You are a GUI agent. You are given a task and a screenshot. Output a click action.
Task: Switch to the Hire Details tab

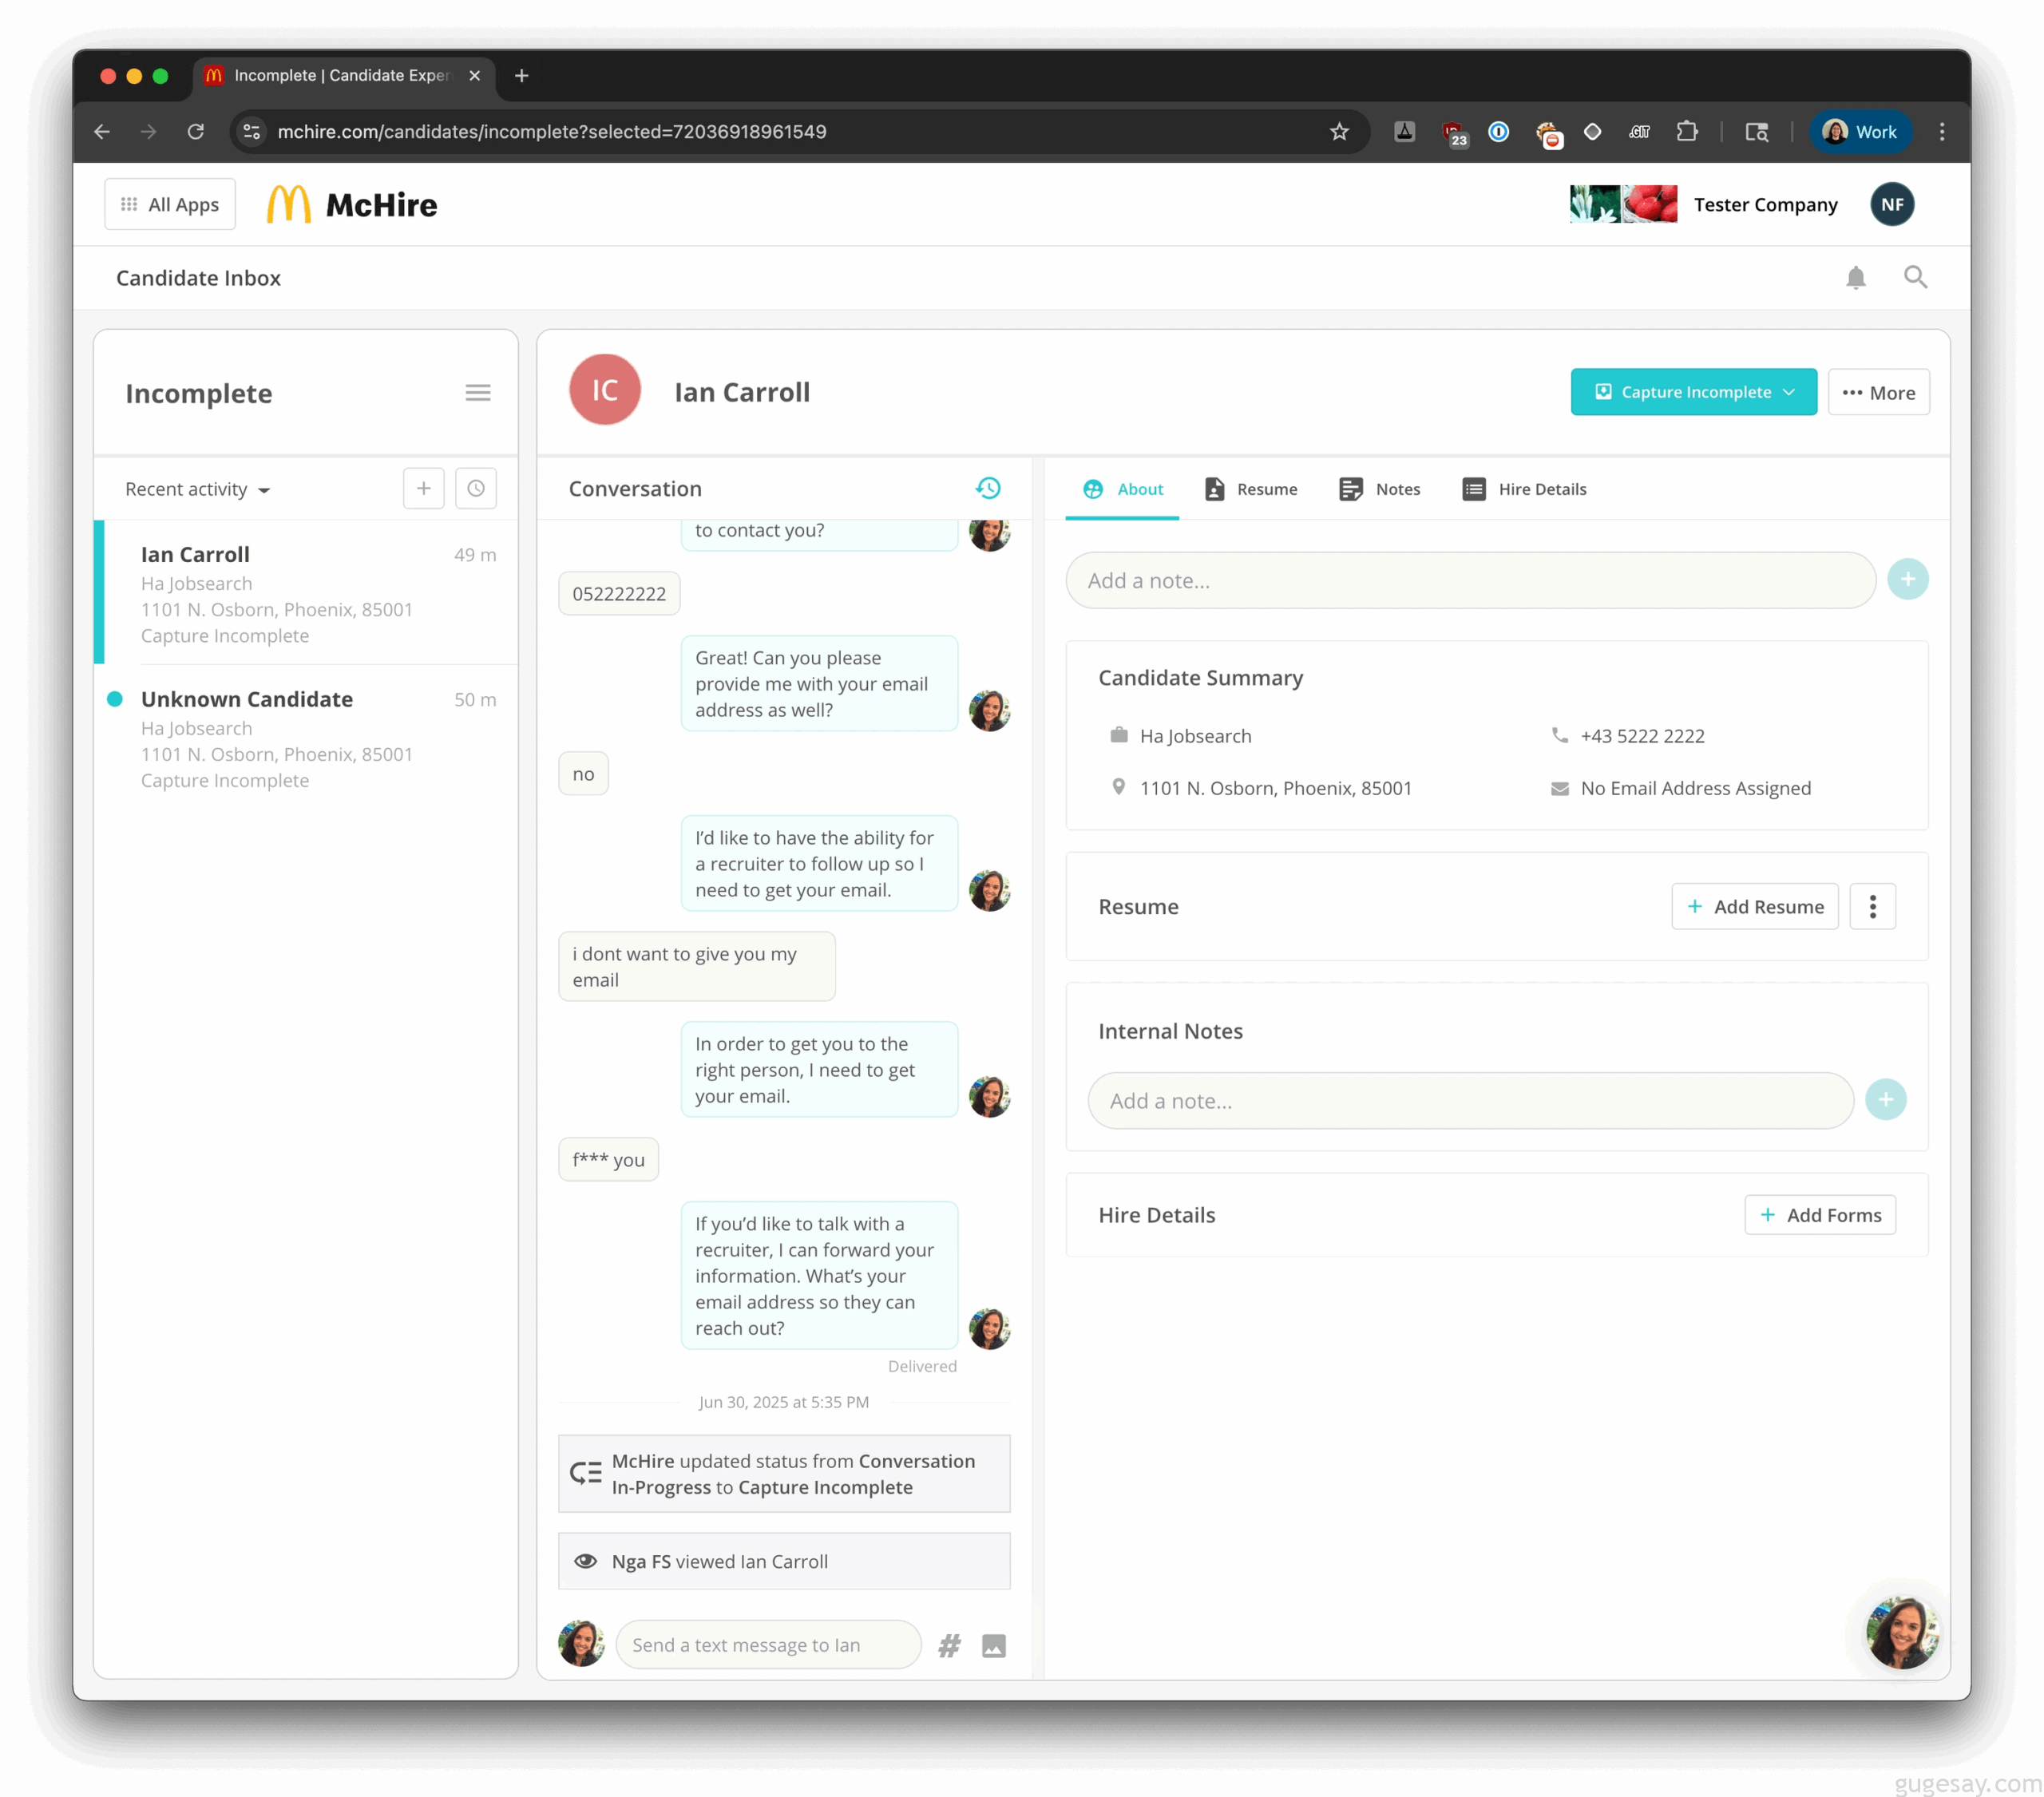click(x=1524, y=489)
